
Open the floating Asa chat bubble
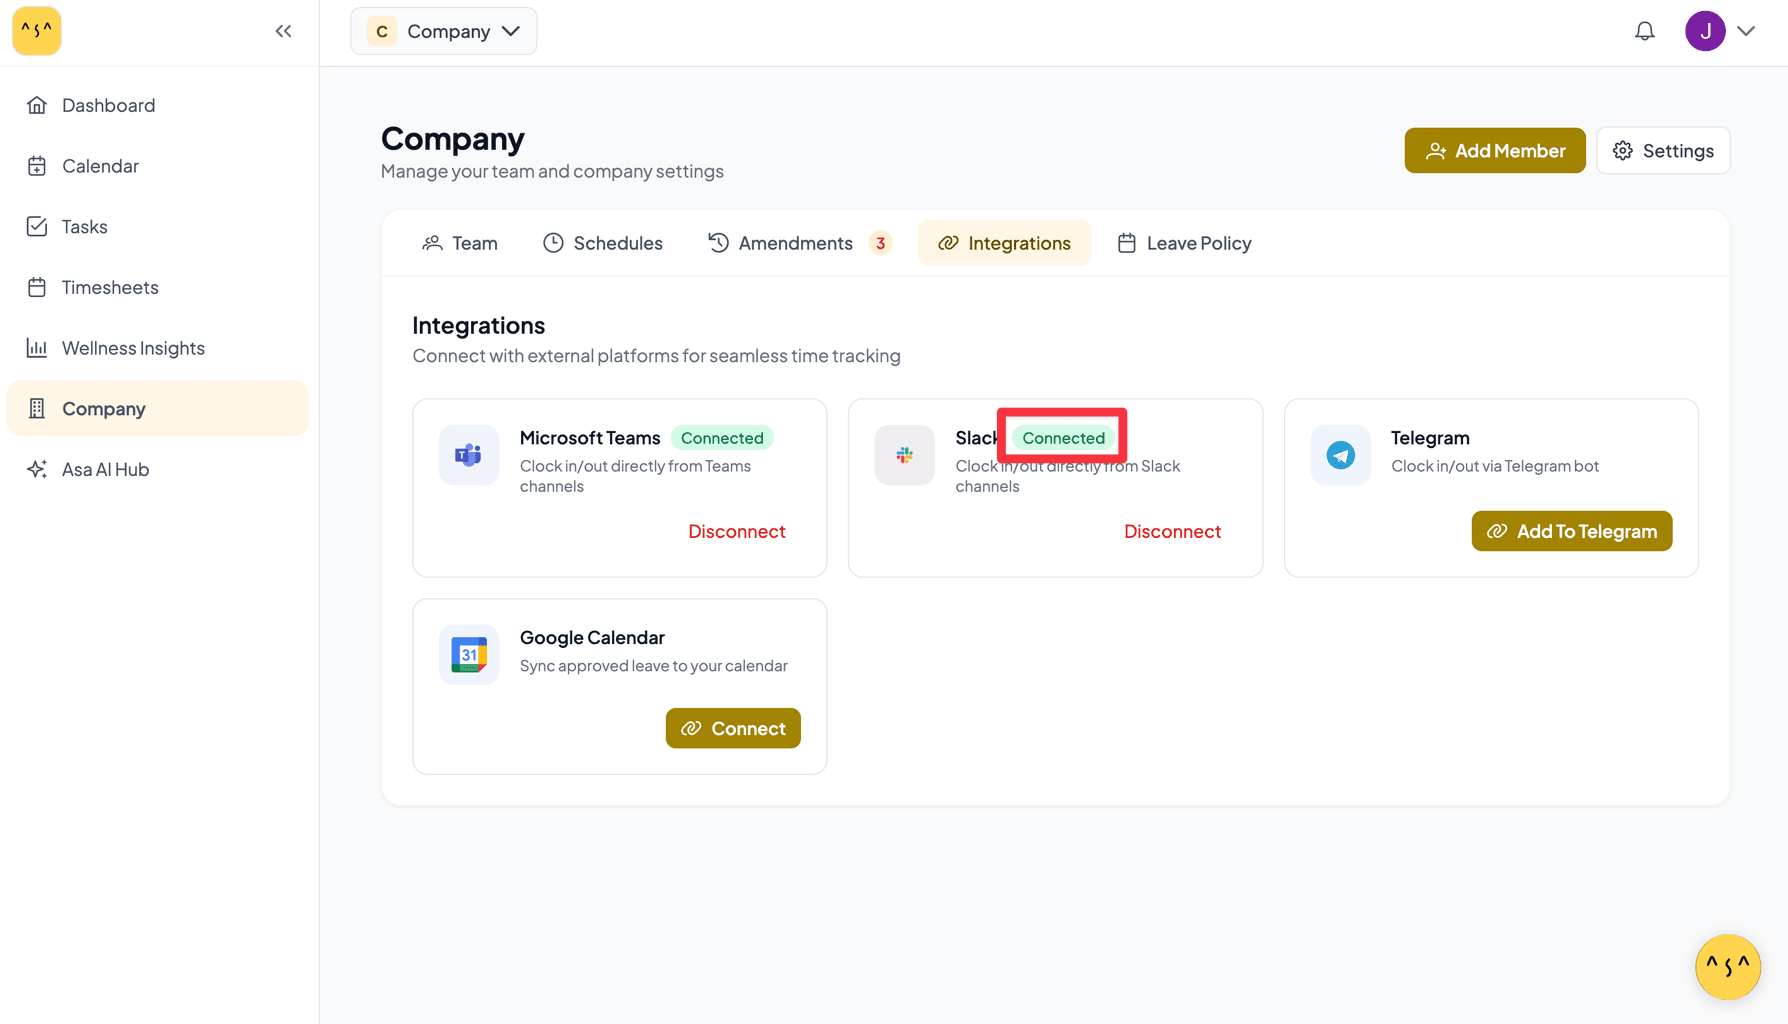tap(1727, 966)
